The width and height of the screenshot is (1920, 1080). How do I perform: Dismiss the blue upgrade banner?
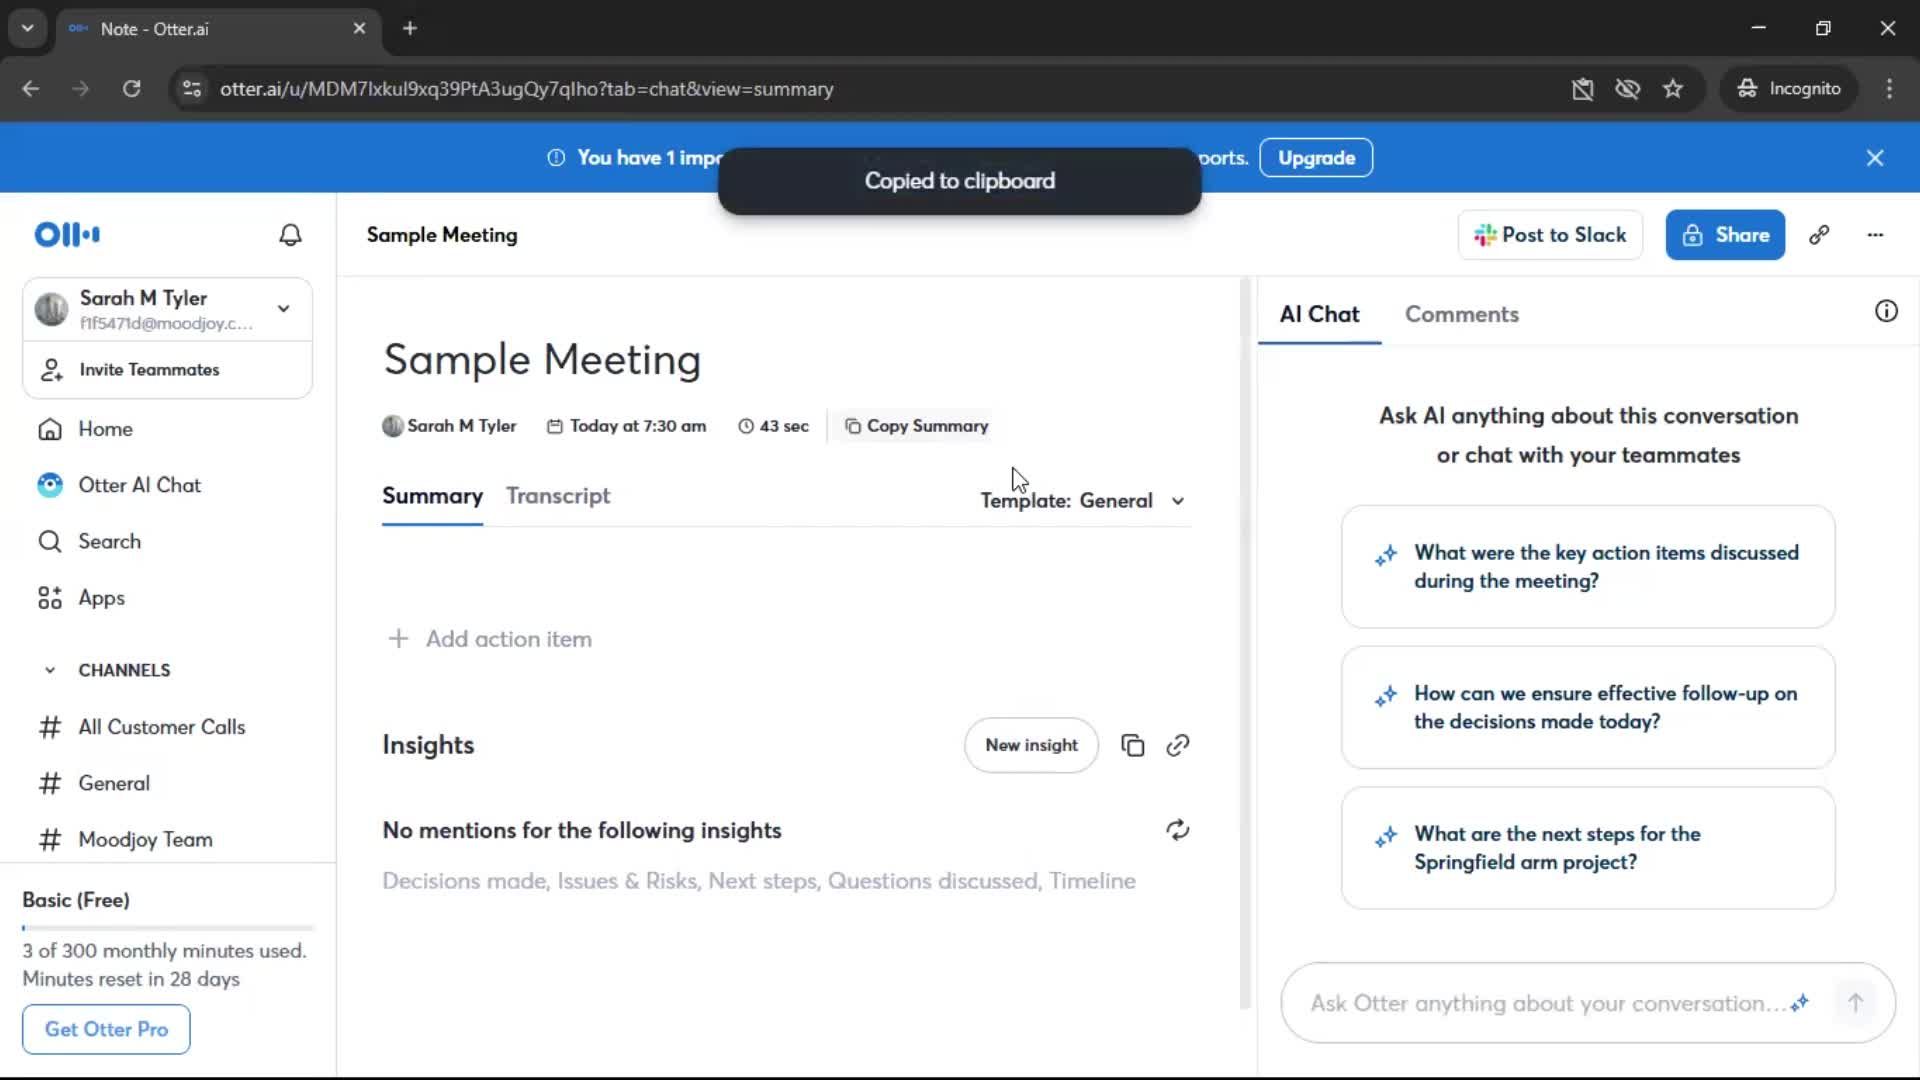pyautogui.click(x=1875, y=158)
